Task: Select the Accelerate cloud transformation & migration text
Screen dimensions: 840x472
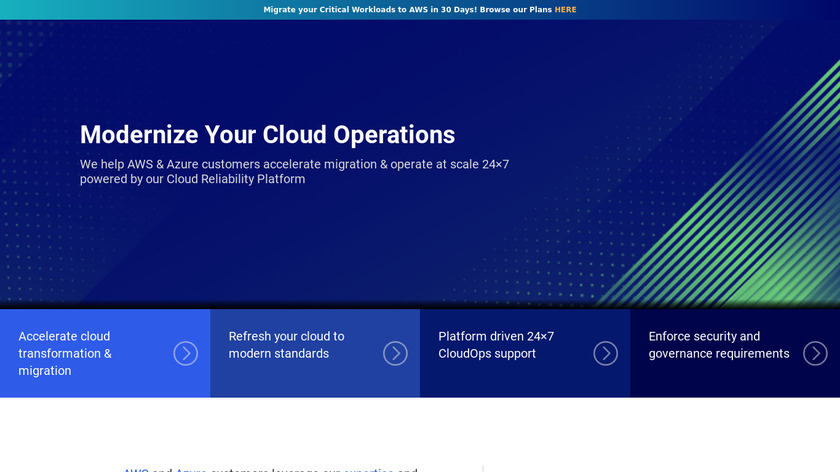Action: (x=65, y=353)
